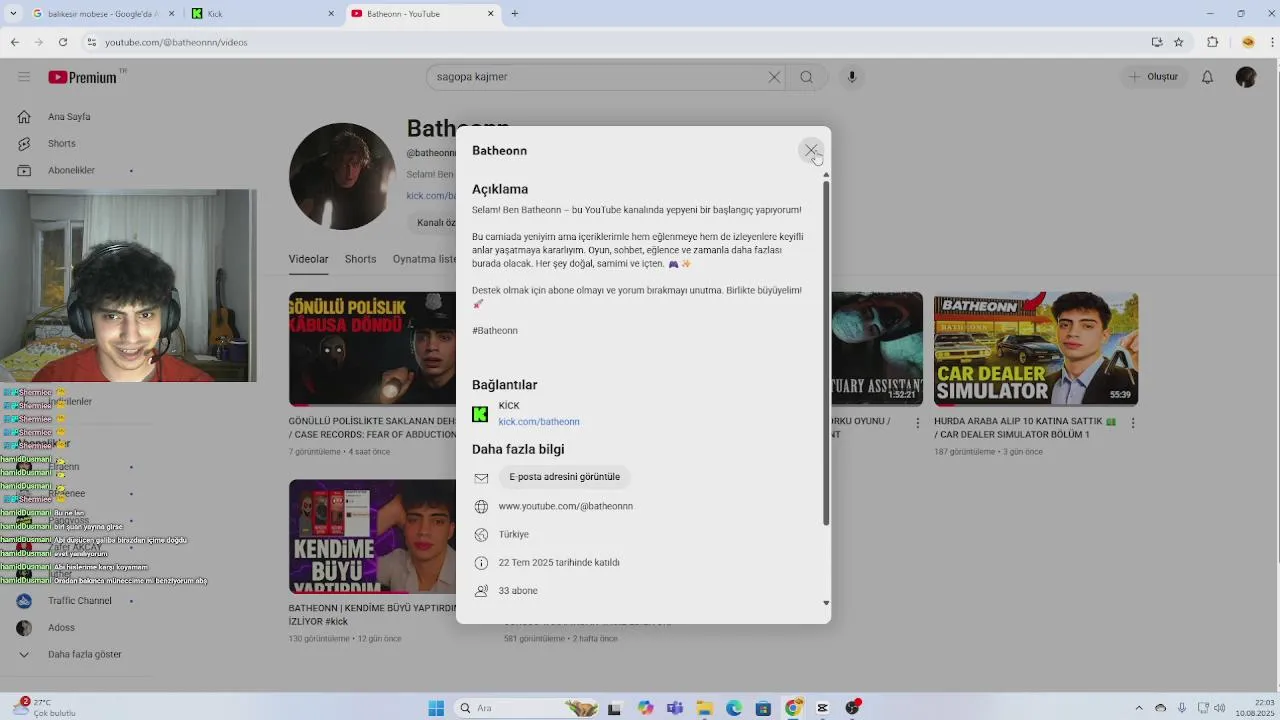The height and width of the screenshot is (720, 1280).
Task: Start voice search with the microphone icon
Action: [852, 77]
